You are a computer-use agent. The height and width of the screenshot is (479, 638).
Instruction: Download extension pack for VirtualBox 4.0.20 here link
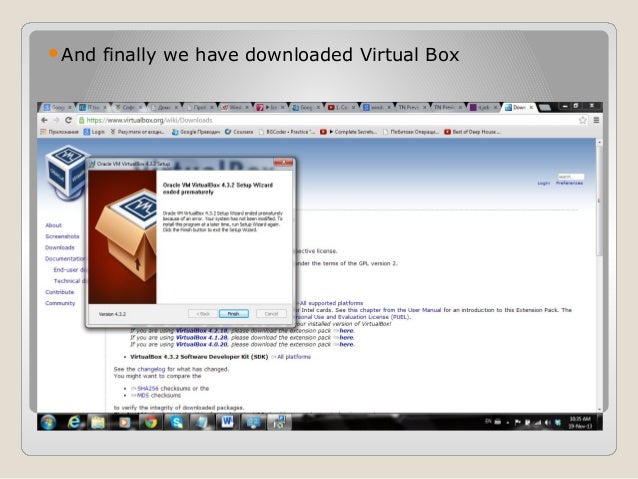tap(346, 344)
